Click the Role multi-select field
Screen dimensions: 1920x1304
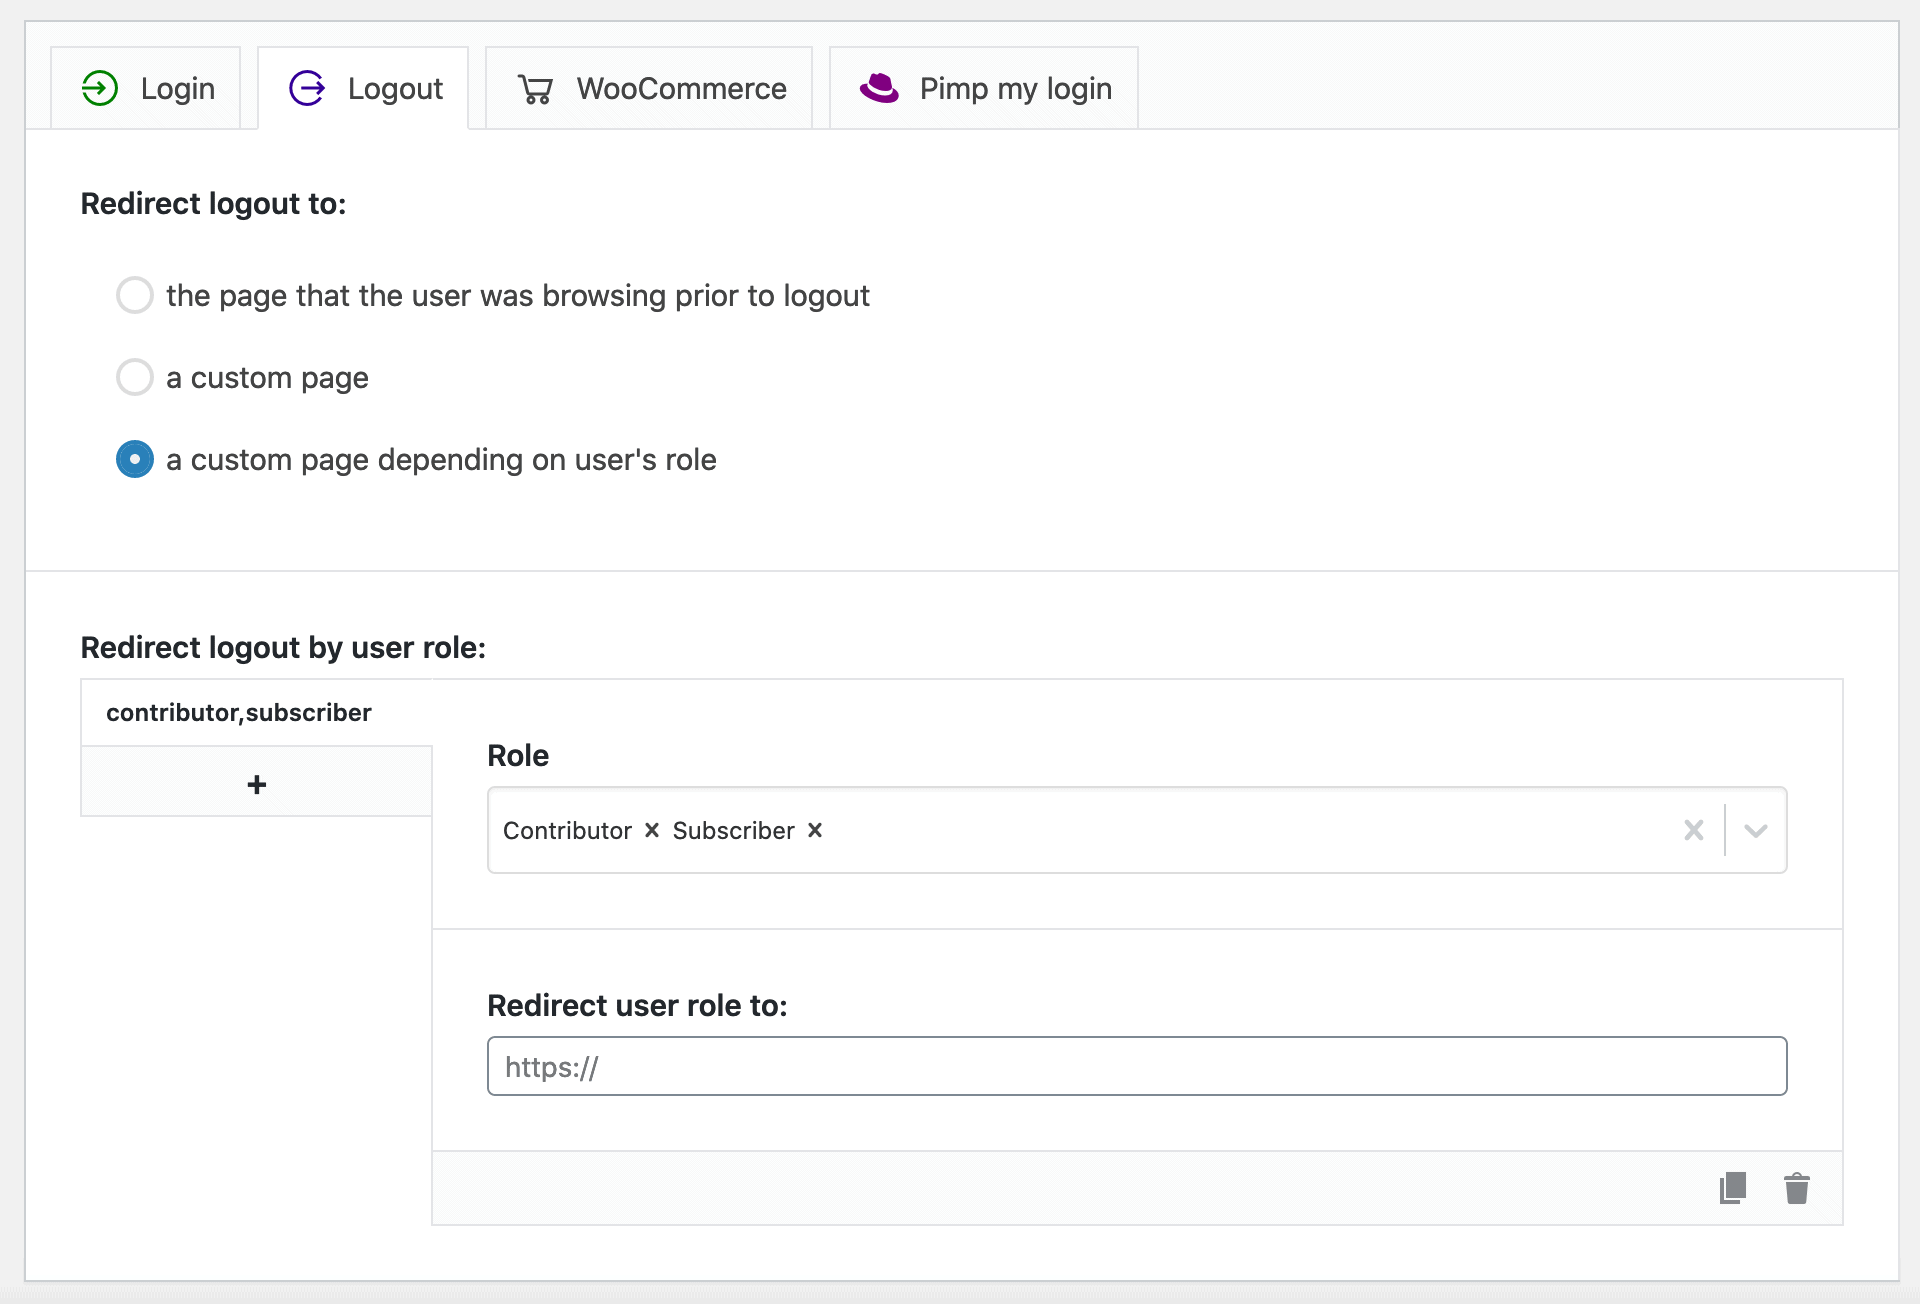click(x=1137, y=830)
